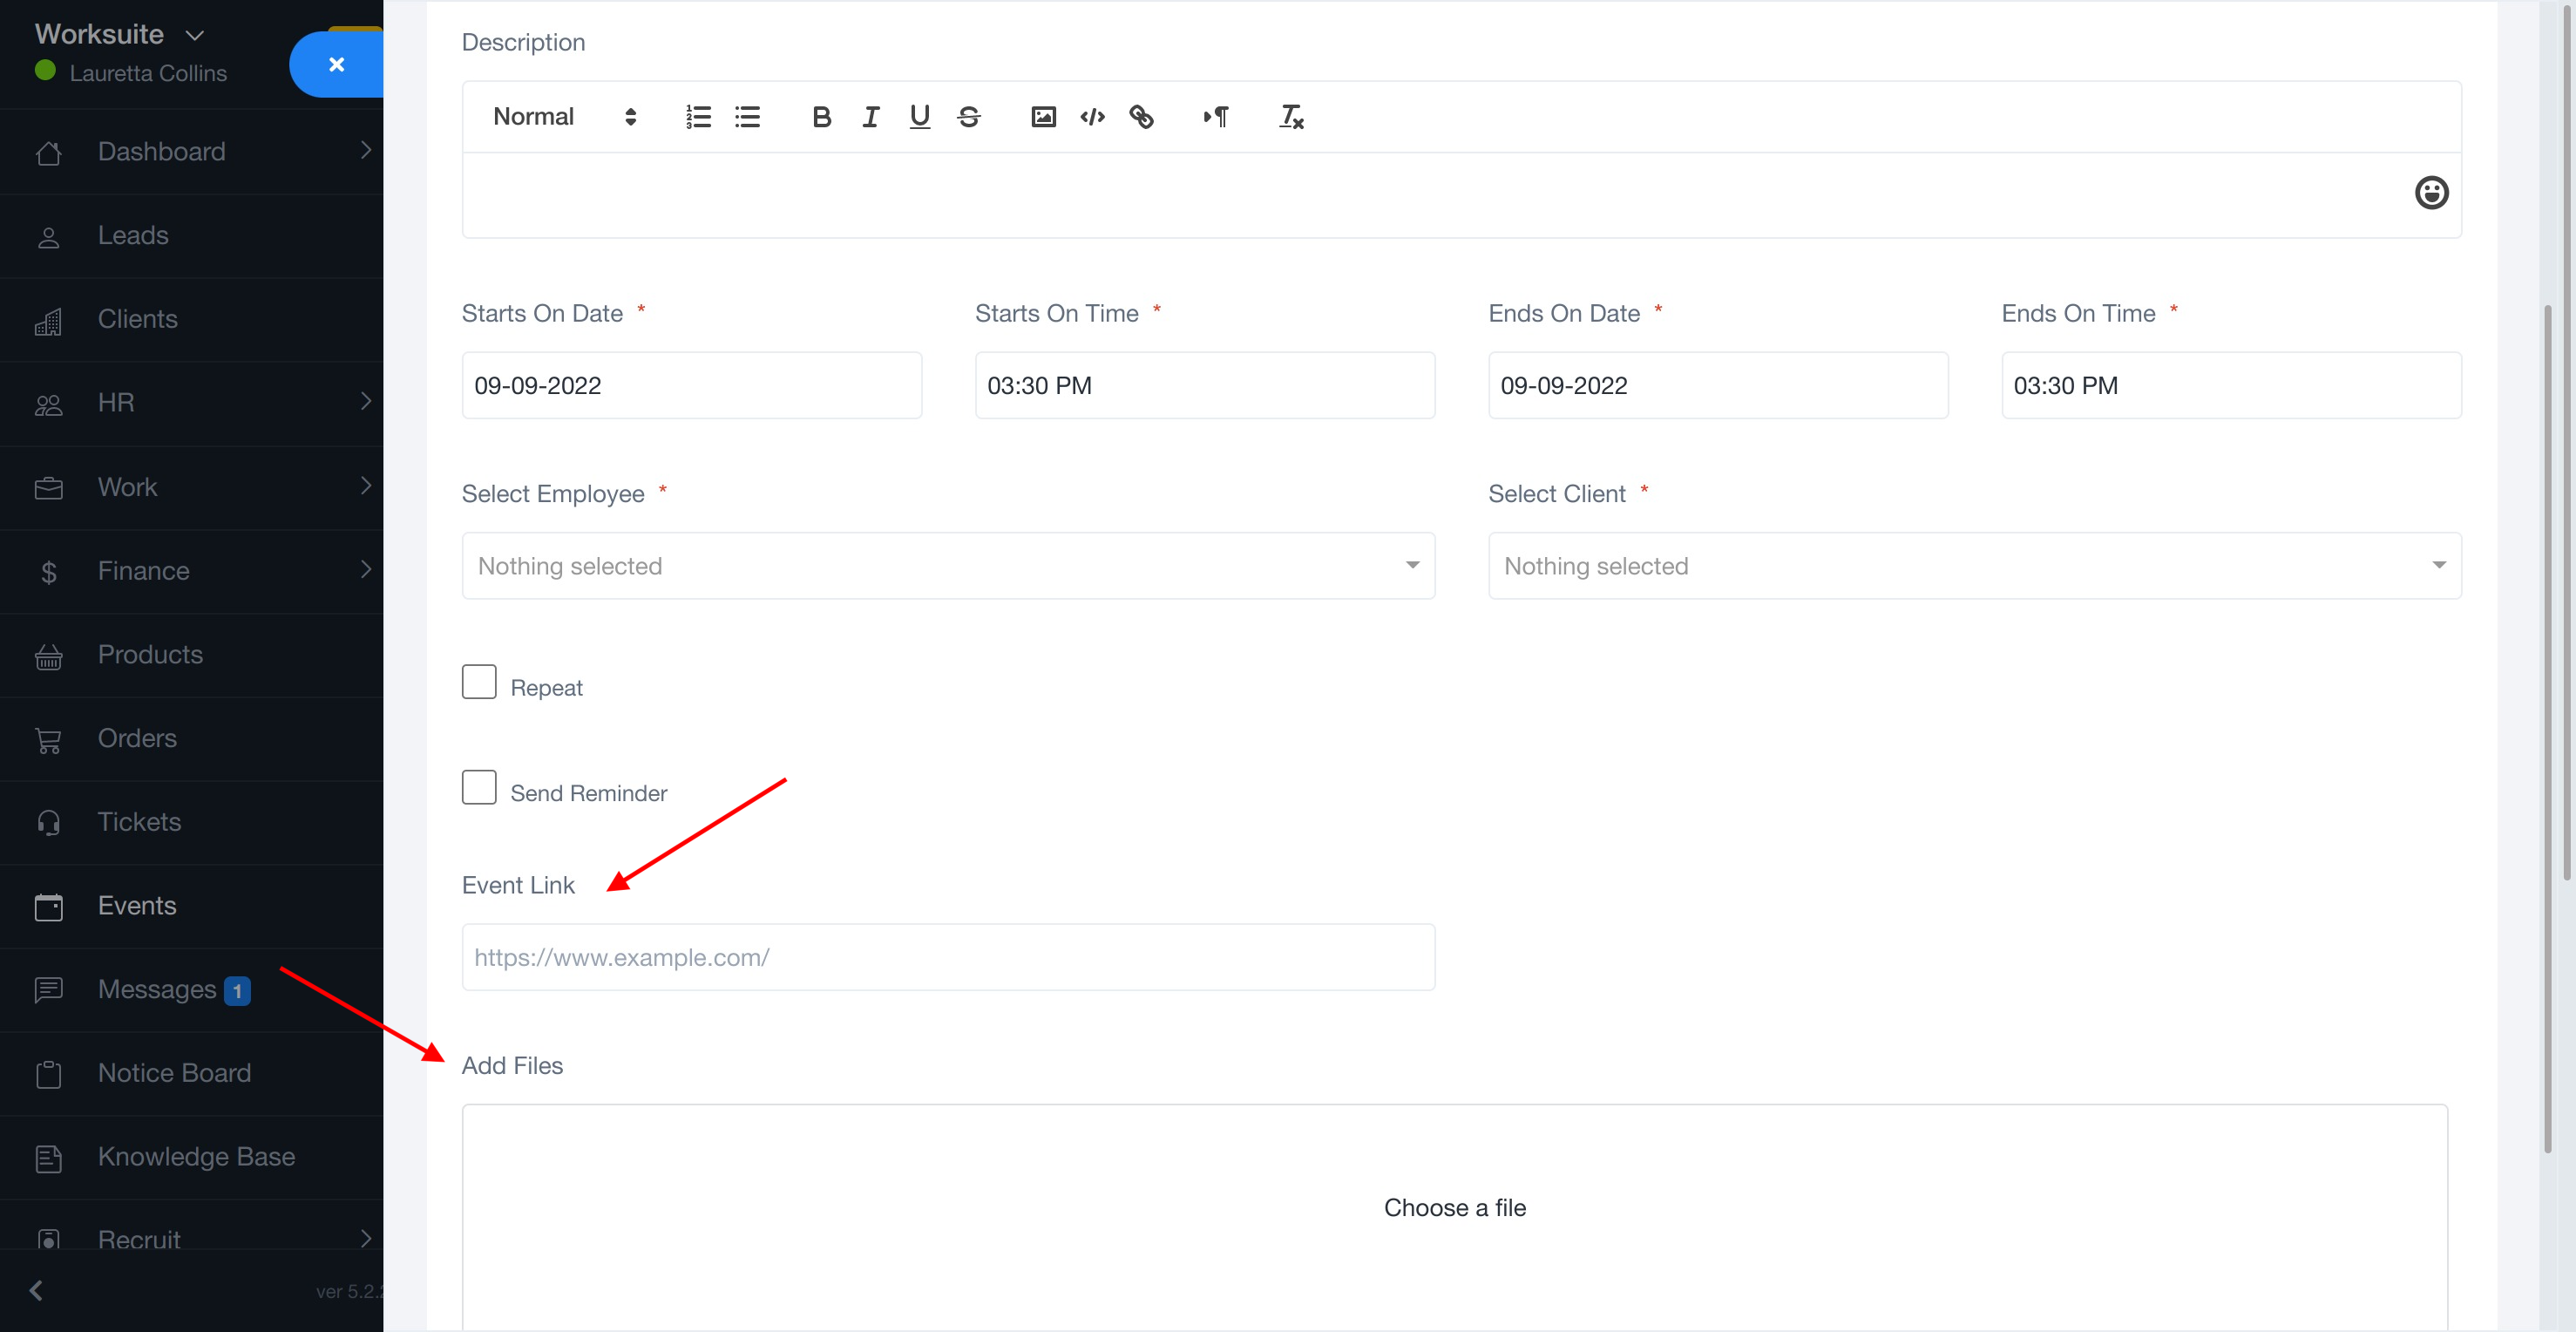Open the Select Employee dropdown
This screenshot has width=2576, height=1332.
coord(947,566)
